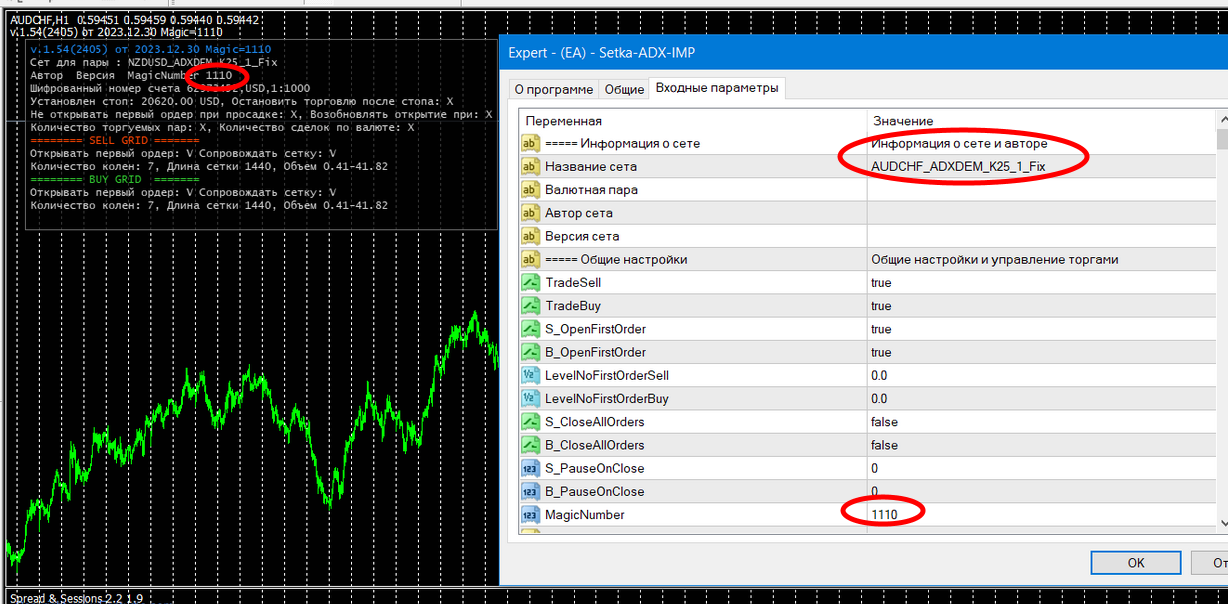Switch to the О программе tab
Image resolution: width=1228 pixels, height=604 pixels.
(553, 90)
